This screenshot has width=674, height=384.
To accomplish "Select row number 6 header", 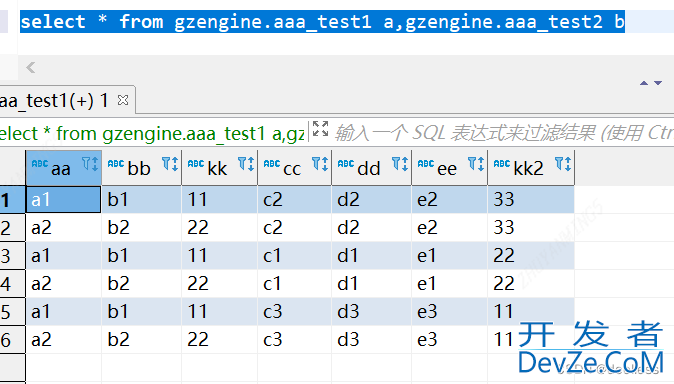I will coord(12,340).
